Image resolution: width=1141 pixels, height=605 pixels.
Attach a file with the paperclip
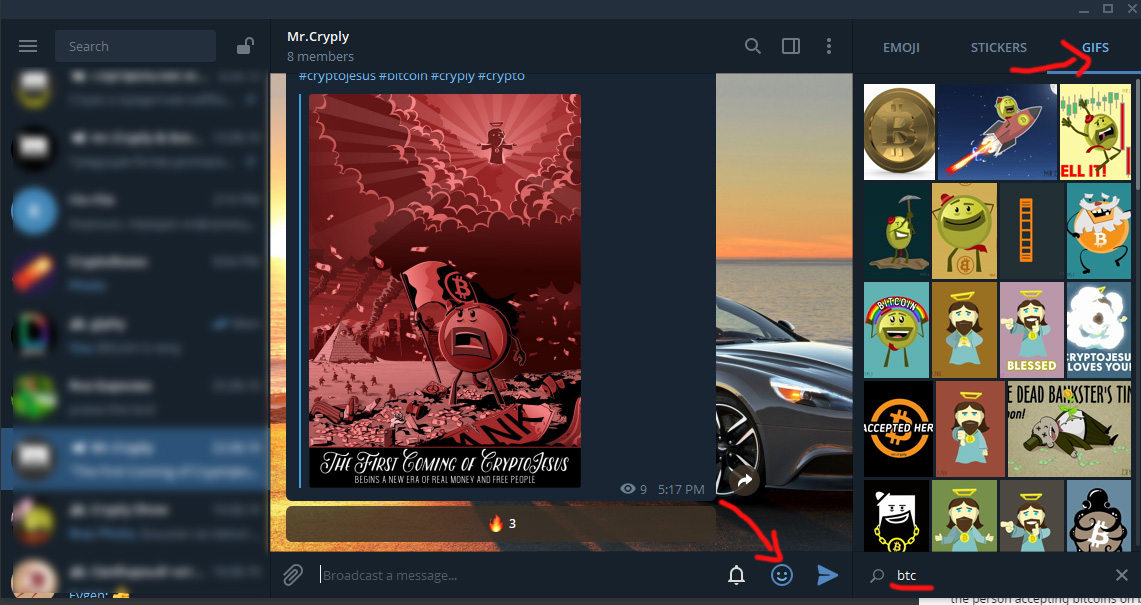click(293, 575)
